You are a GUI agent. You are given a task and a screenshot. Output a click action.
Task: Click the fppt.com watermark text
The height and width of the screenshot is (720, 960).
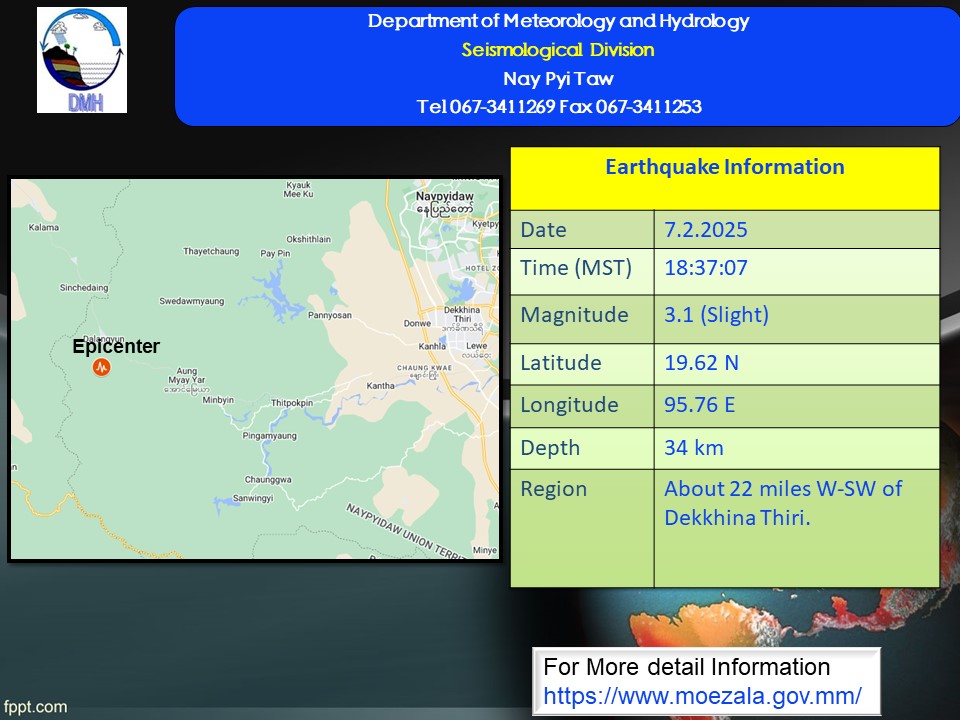pyautogui.click(x=35, y=707)
